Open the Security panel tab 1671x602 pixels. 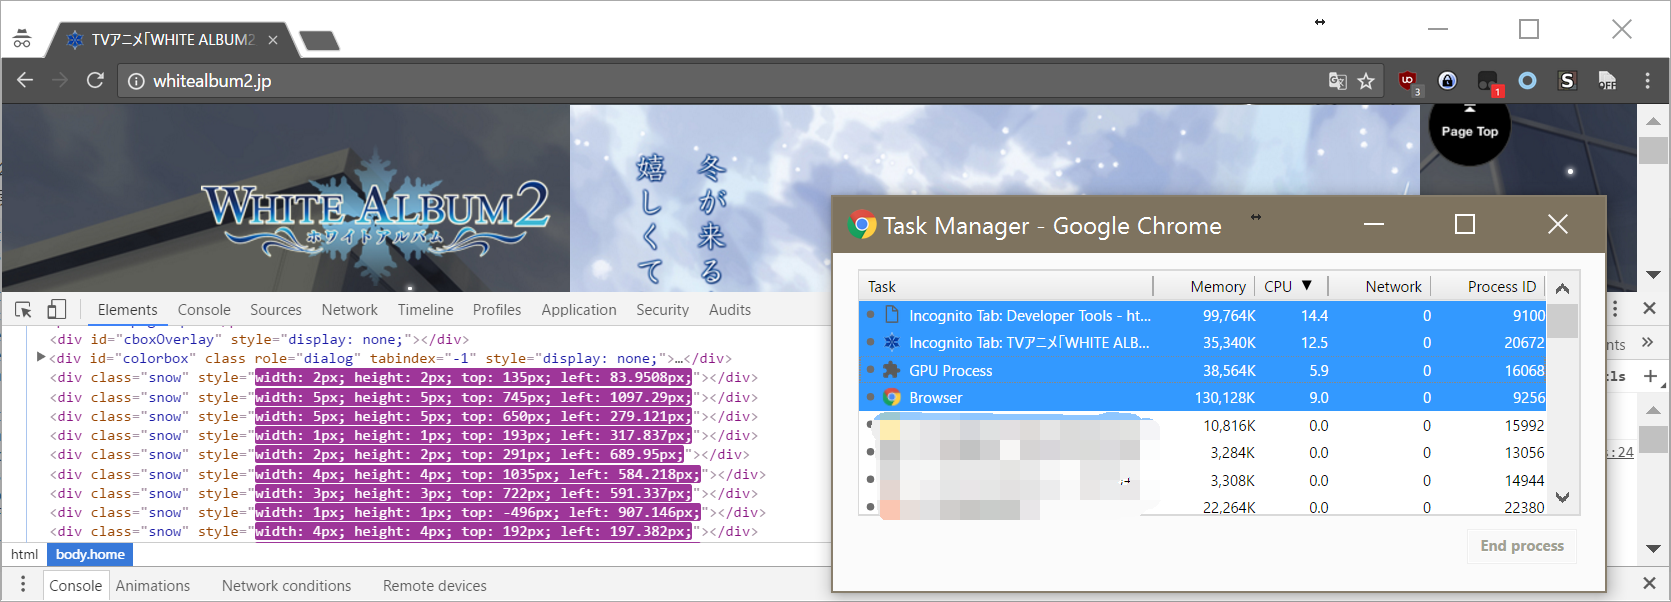pos(662,310)
